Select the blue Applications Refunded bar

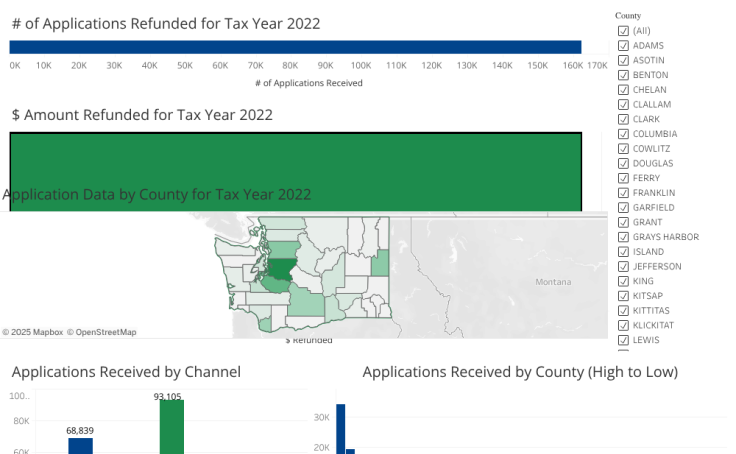[x=295, y=47]
